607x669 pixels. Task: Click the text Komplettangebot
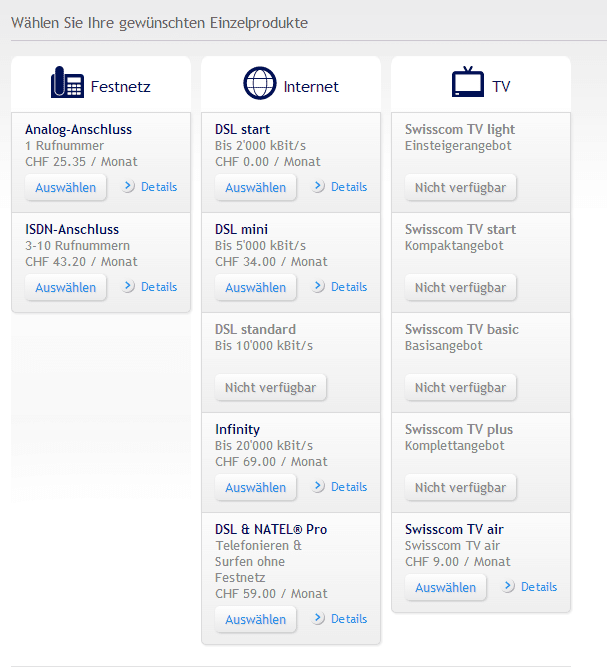pos(455,446)
